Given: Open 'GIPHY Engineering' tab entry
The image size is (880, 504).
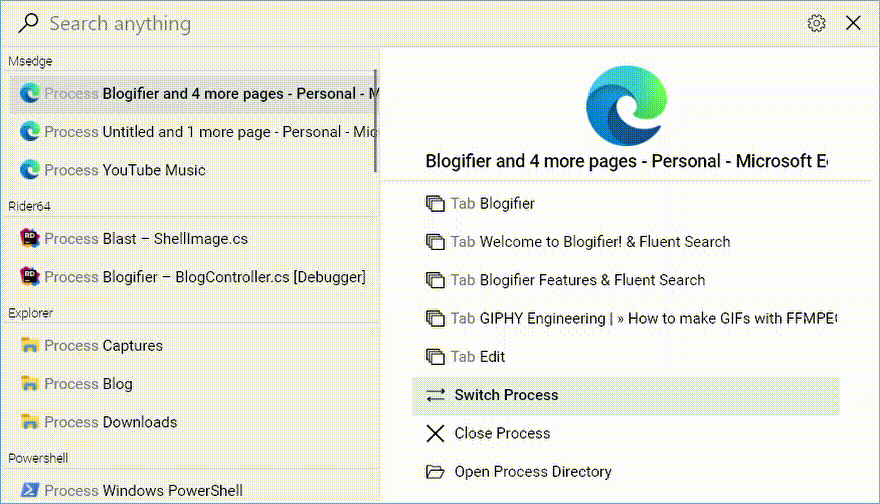Looking at the screenshot, I should [x=626, y=318].
